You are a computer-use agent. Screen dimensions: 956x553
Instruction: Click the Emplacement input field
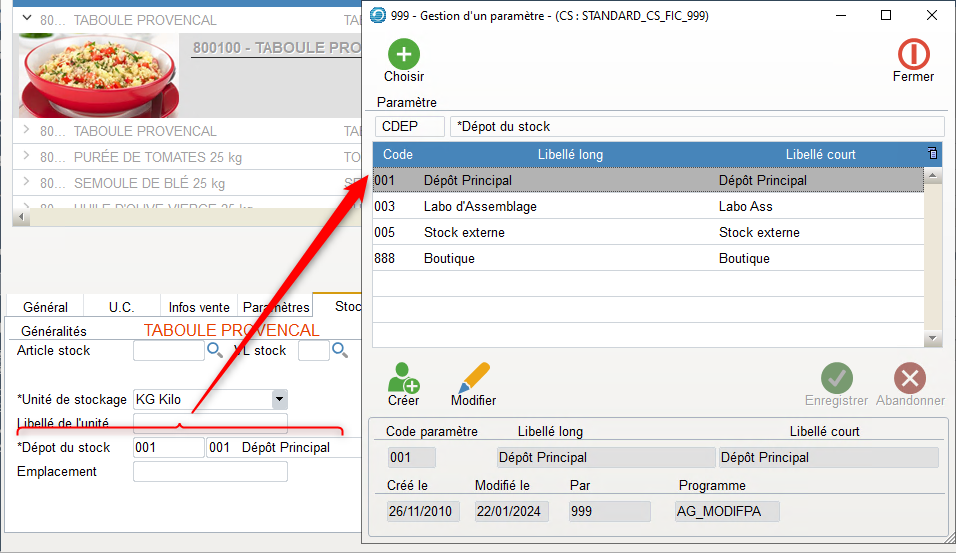210,472
